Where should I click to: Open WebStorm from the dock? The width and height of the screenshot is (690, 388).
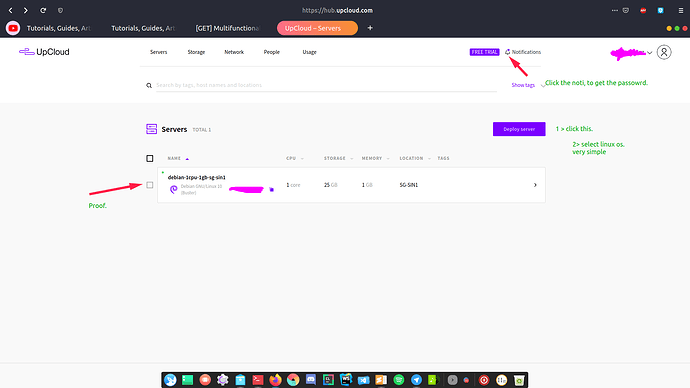[x=346, y=380]
